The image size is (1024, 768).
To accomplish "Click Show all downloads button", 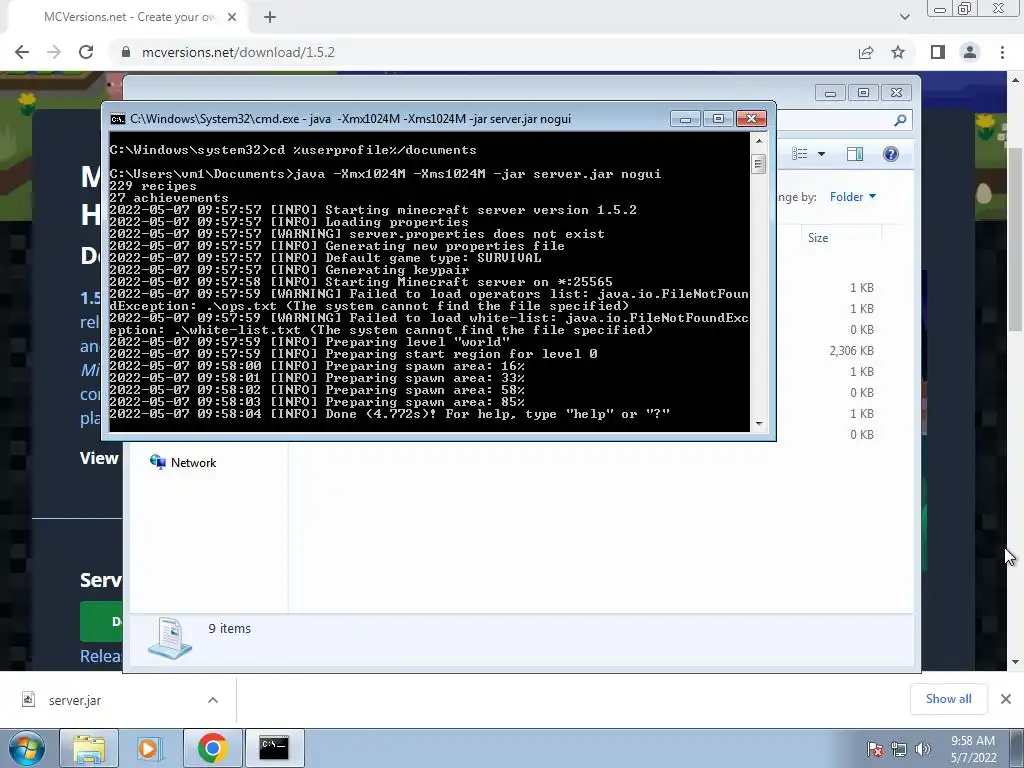I will click(x=948, y=699).
